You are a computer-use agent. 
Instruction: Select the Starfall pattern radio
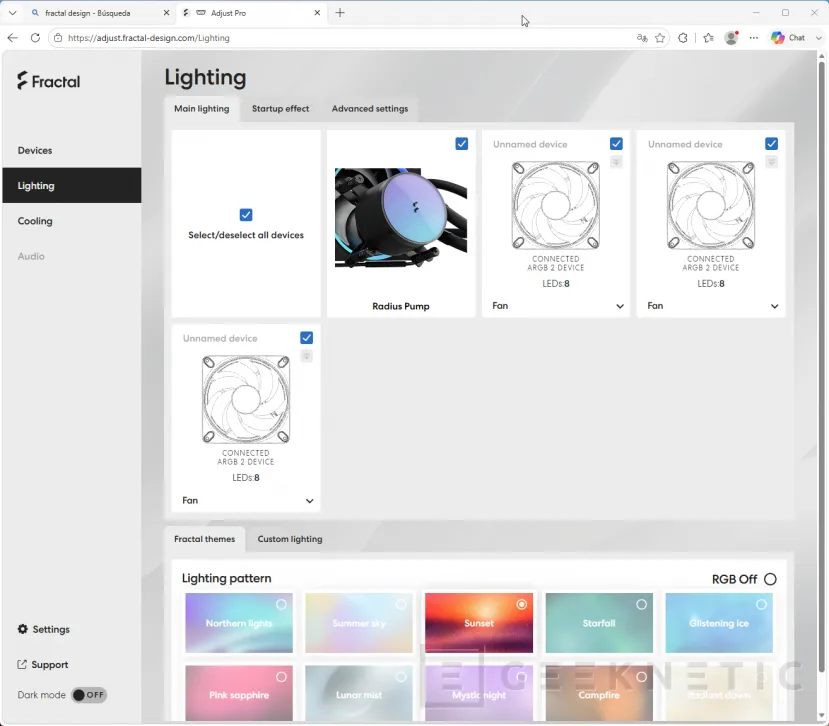641,604
